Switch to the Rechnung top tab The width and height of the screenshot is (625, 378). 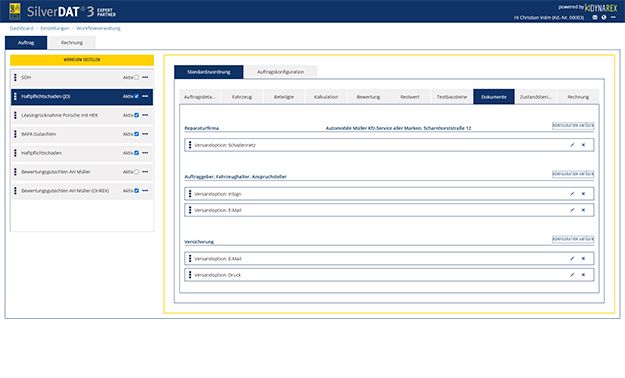tap(72, 43)
